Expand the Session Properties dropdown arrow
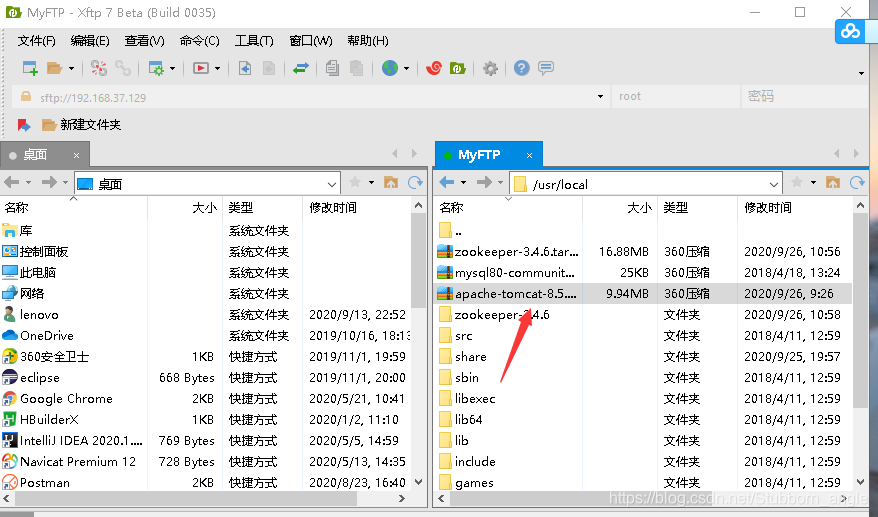 click(x=172, y=68)
